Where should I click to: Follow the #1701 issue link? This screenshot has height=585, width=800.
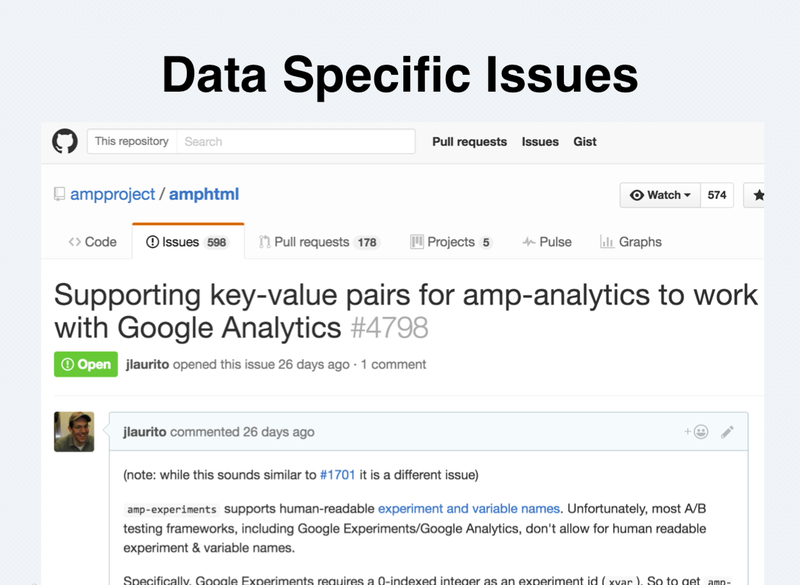(337, 475)
